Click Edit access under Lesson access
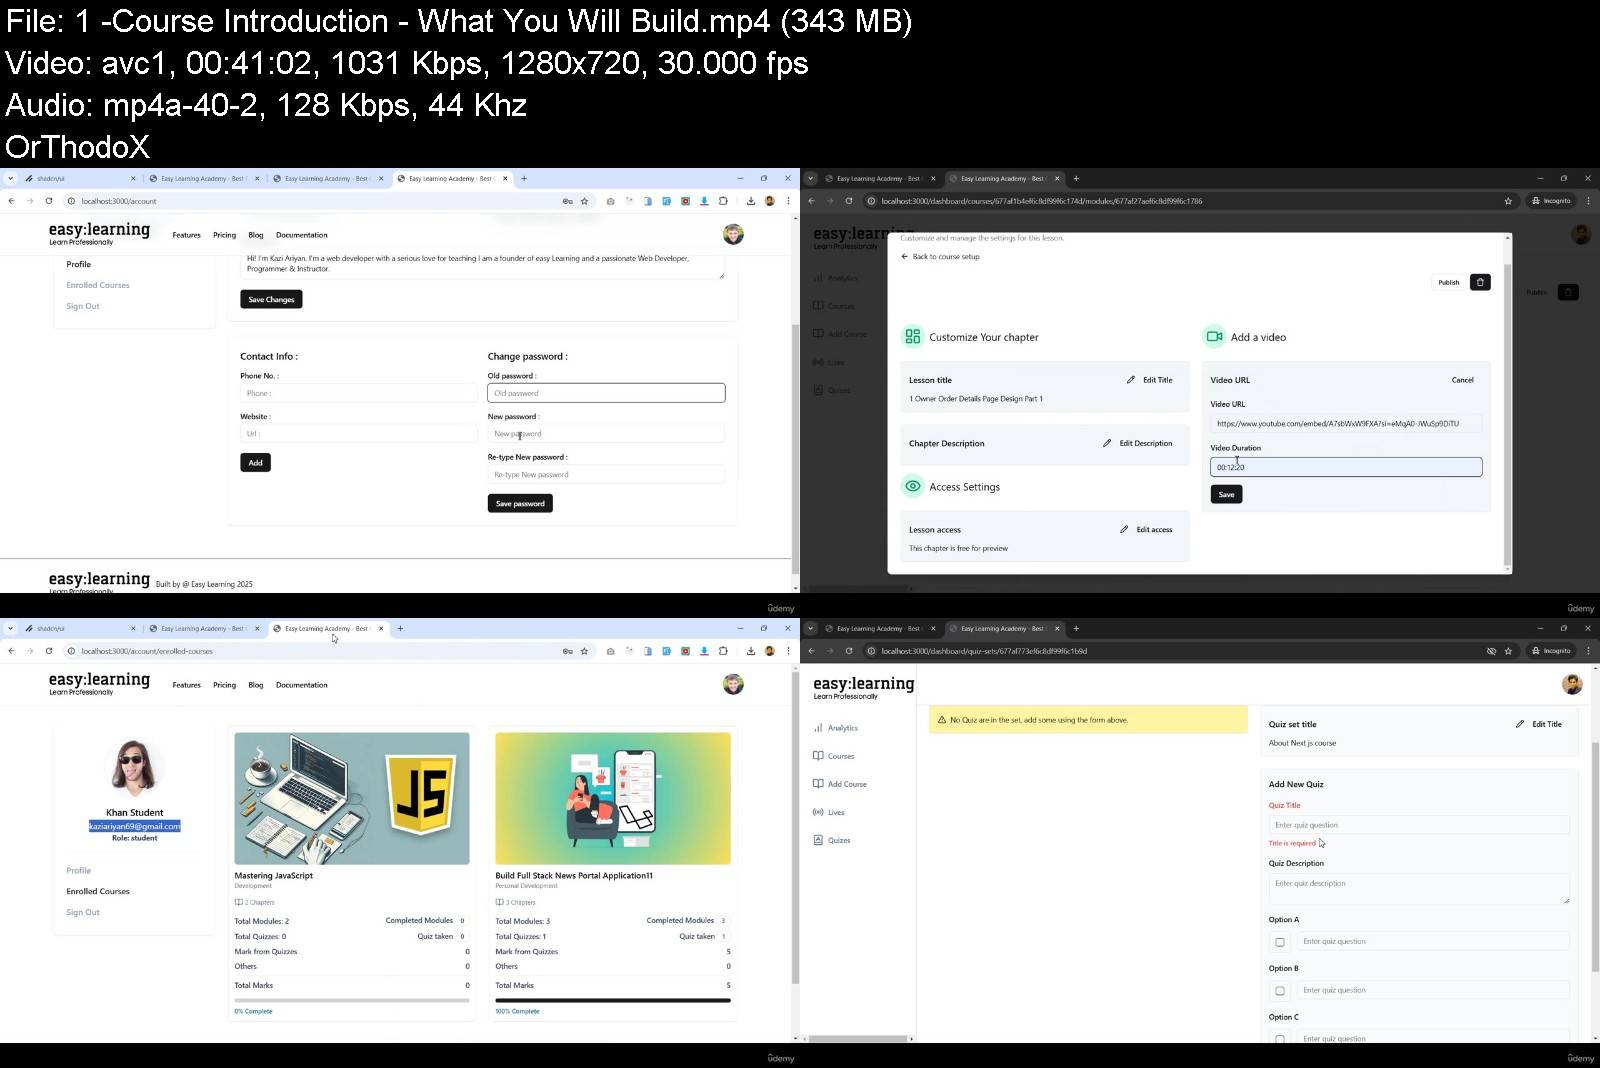Viewport: 1600px width, 1068px height. tap(1146, 529)
